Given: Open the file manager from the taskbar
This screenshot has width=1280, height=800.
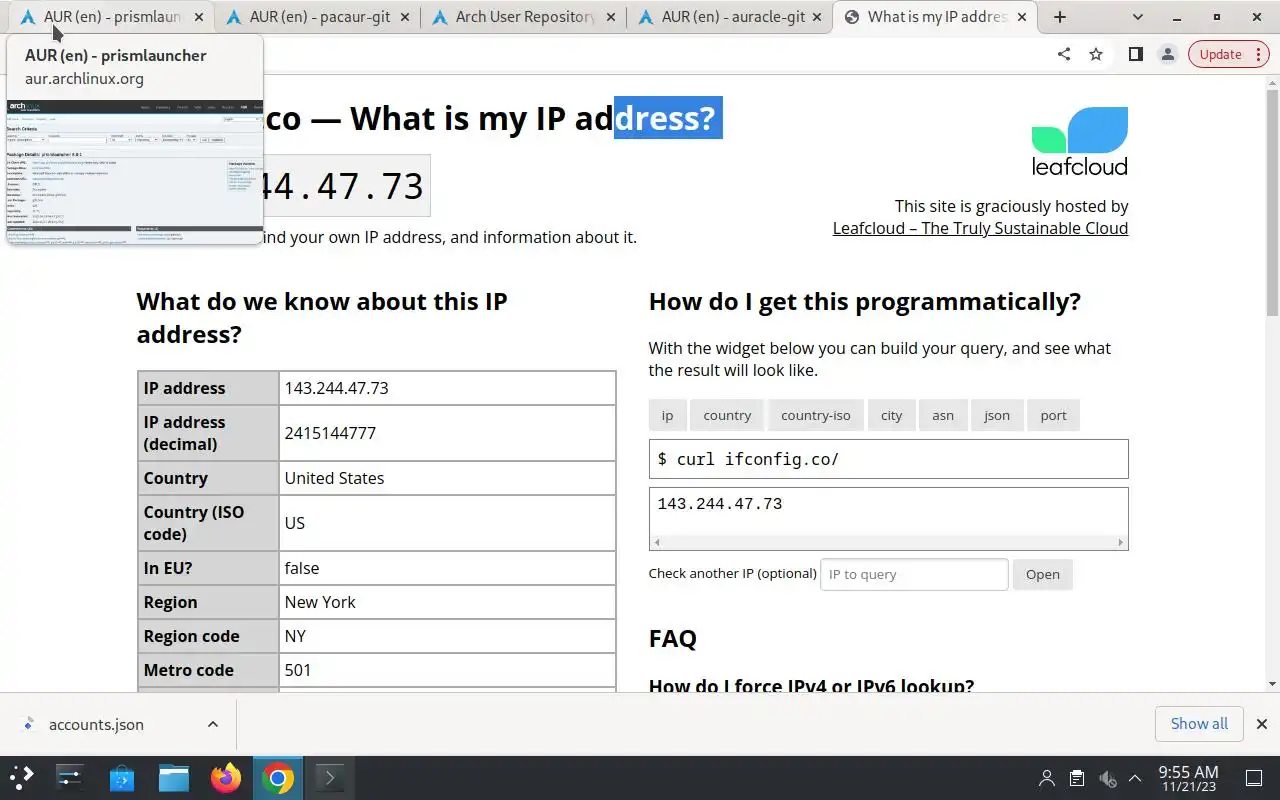Looking at the screenshot, I should pyautogui.click(x=174, y=778).
